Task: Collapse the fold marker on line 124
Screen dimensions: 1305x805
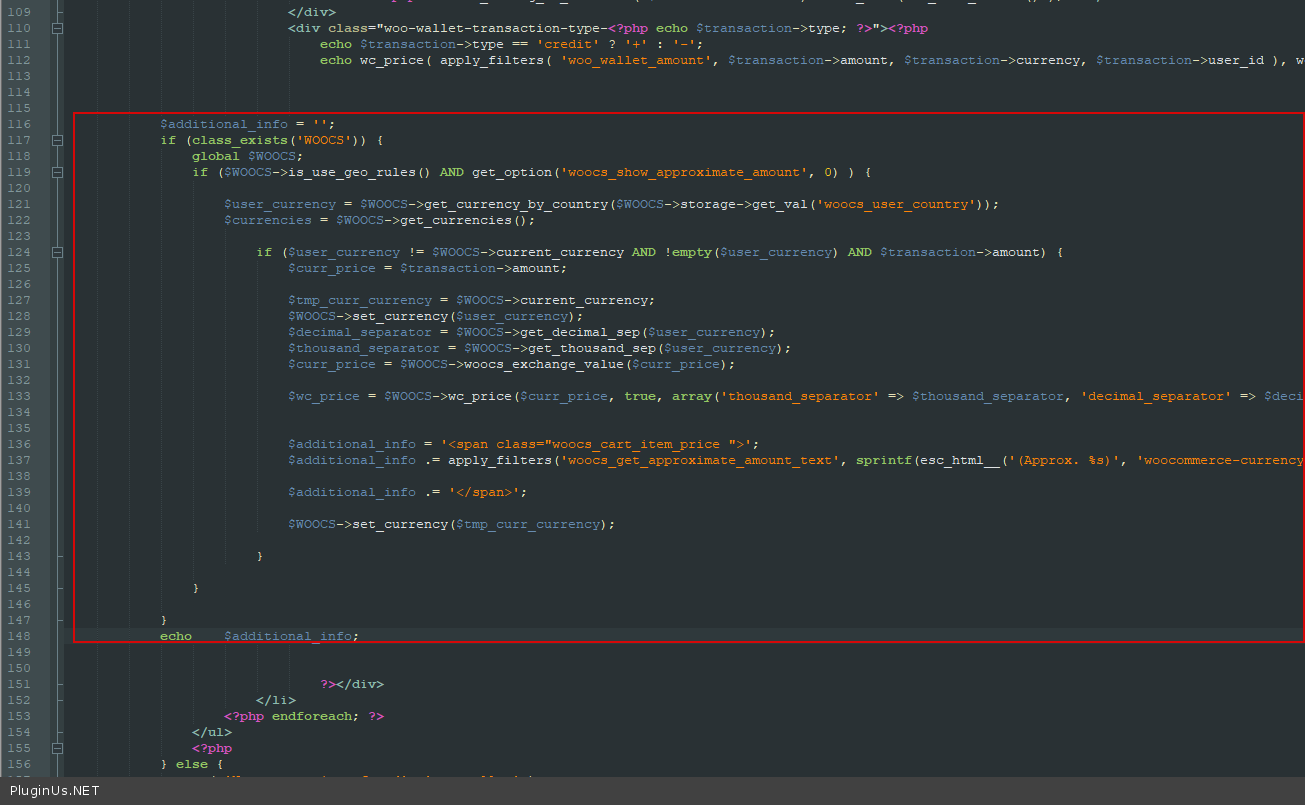Action: (57, 252)
